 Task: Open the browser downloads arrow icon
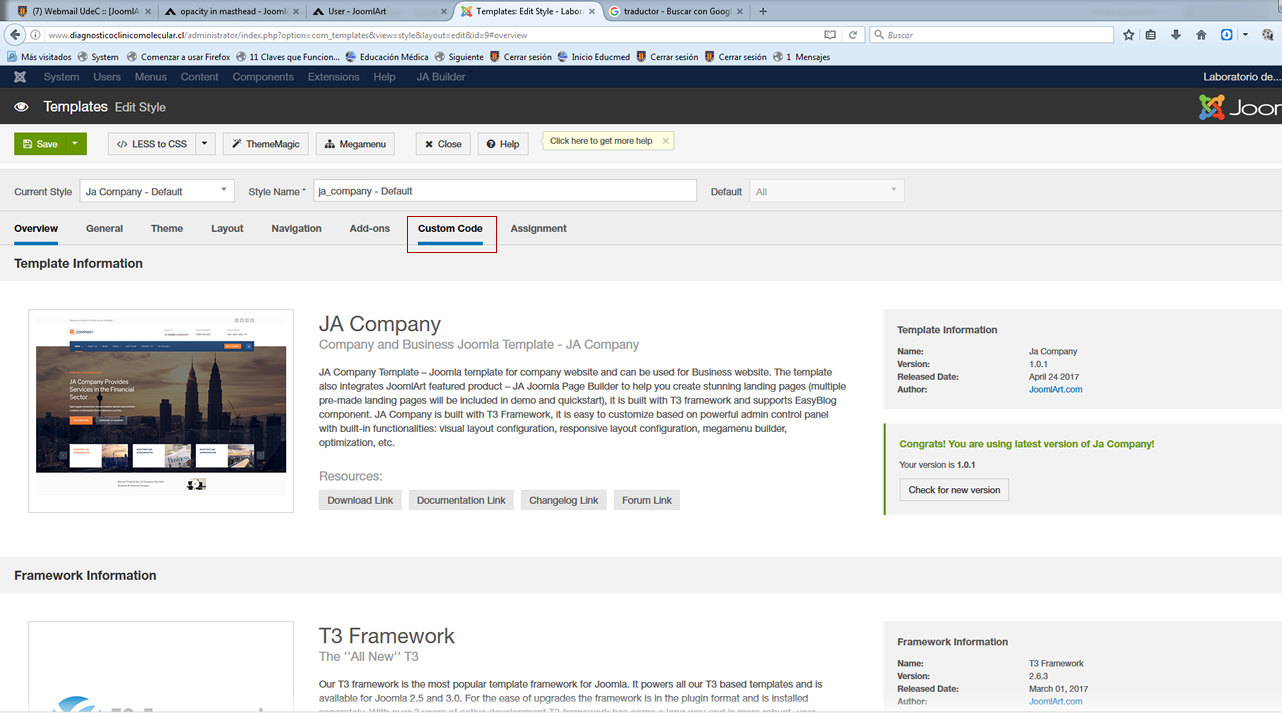1176,35
